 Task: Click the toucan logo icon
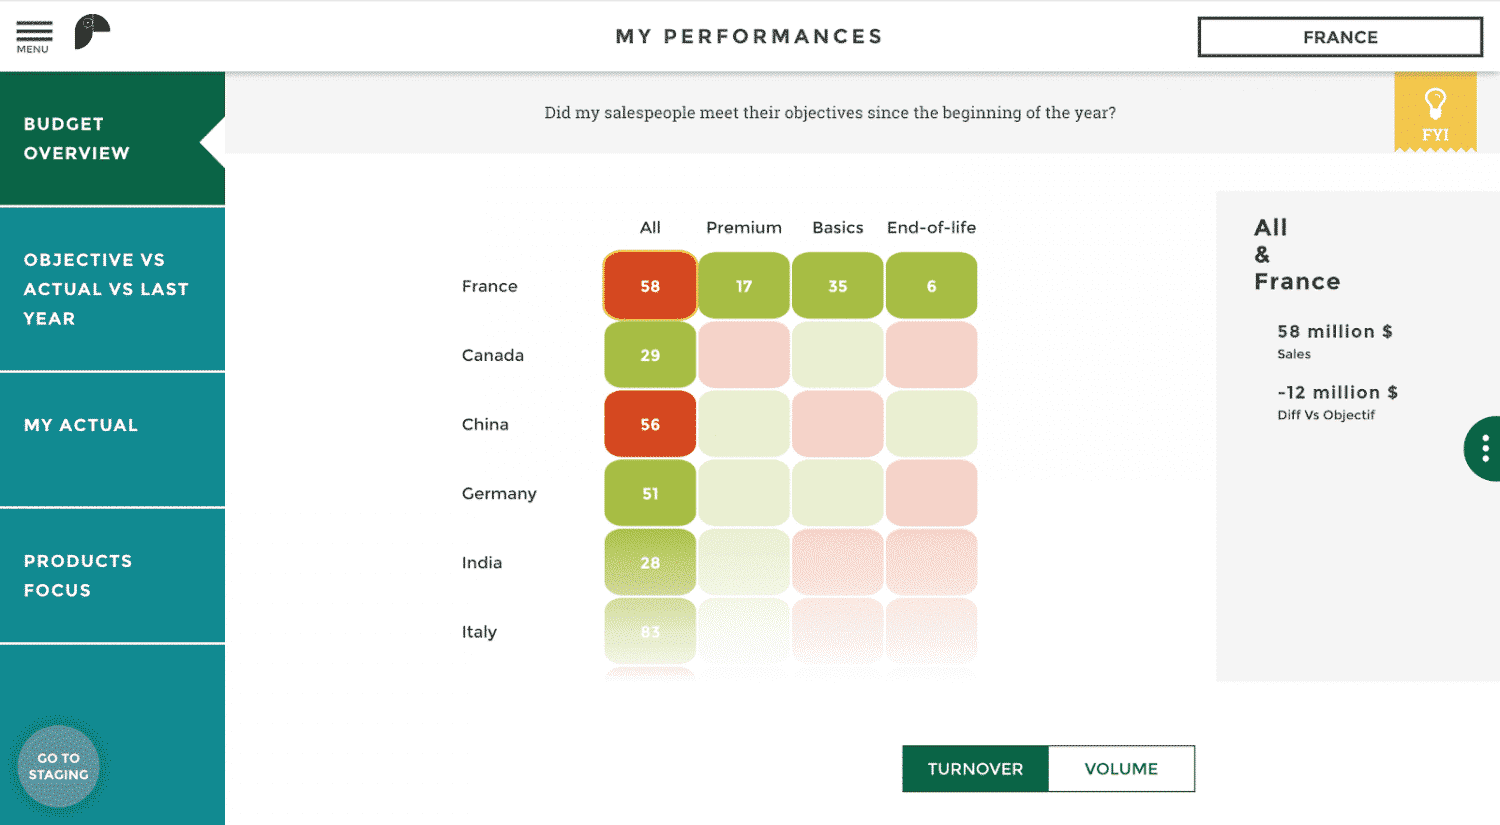(91, 32)
